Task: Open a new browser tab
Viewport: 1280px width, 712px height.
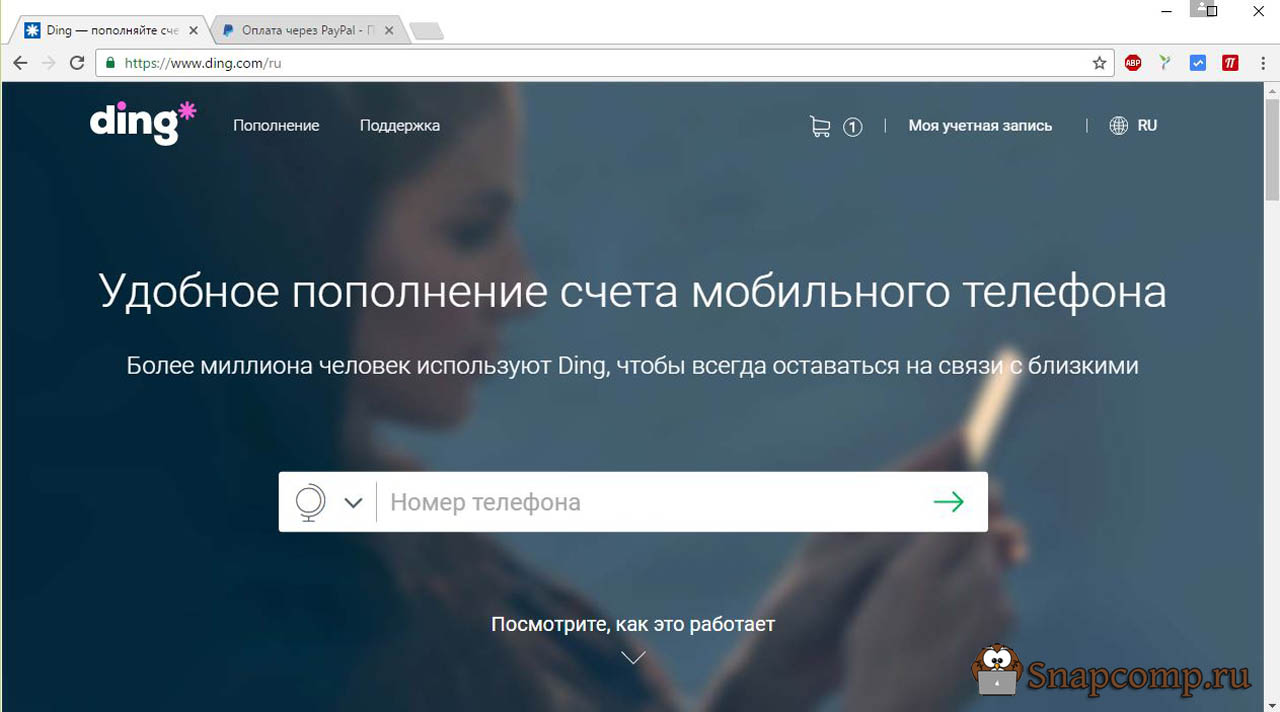Action: [427, 31]
